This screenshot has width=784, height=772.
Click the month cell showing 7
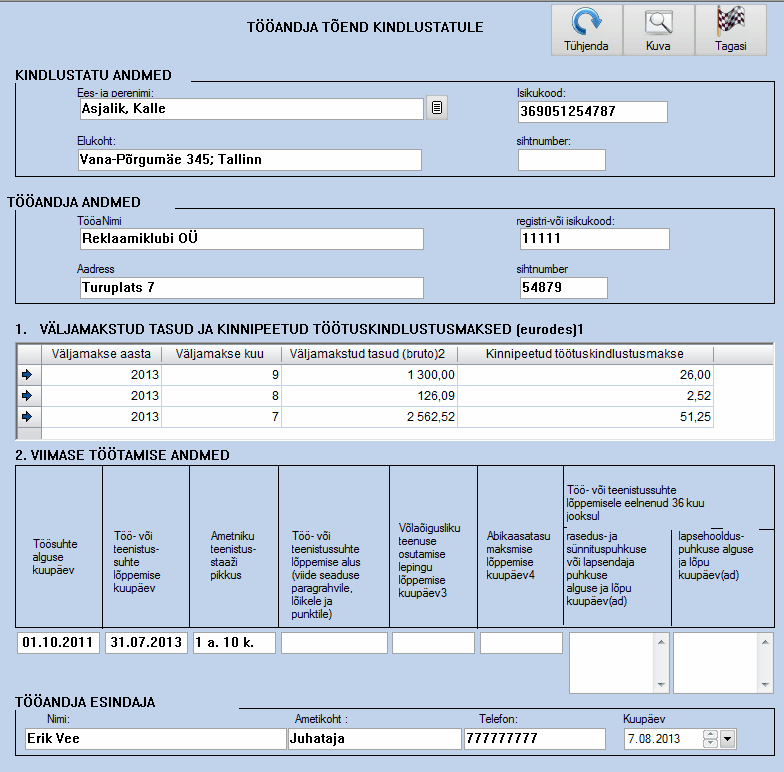[221, 416]
